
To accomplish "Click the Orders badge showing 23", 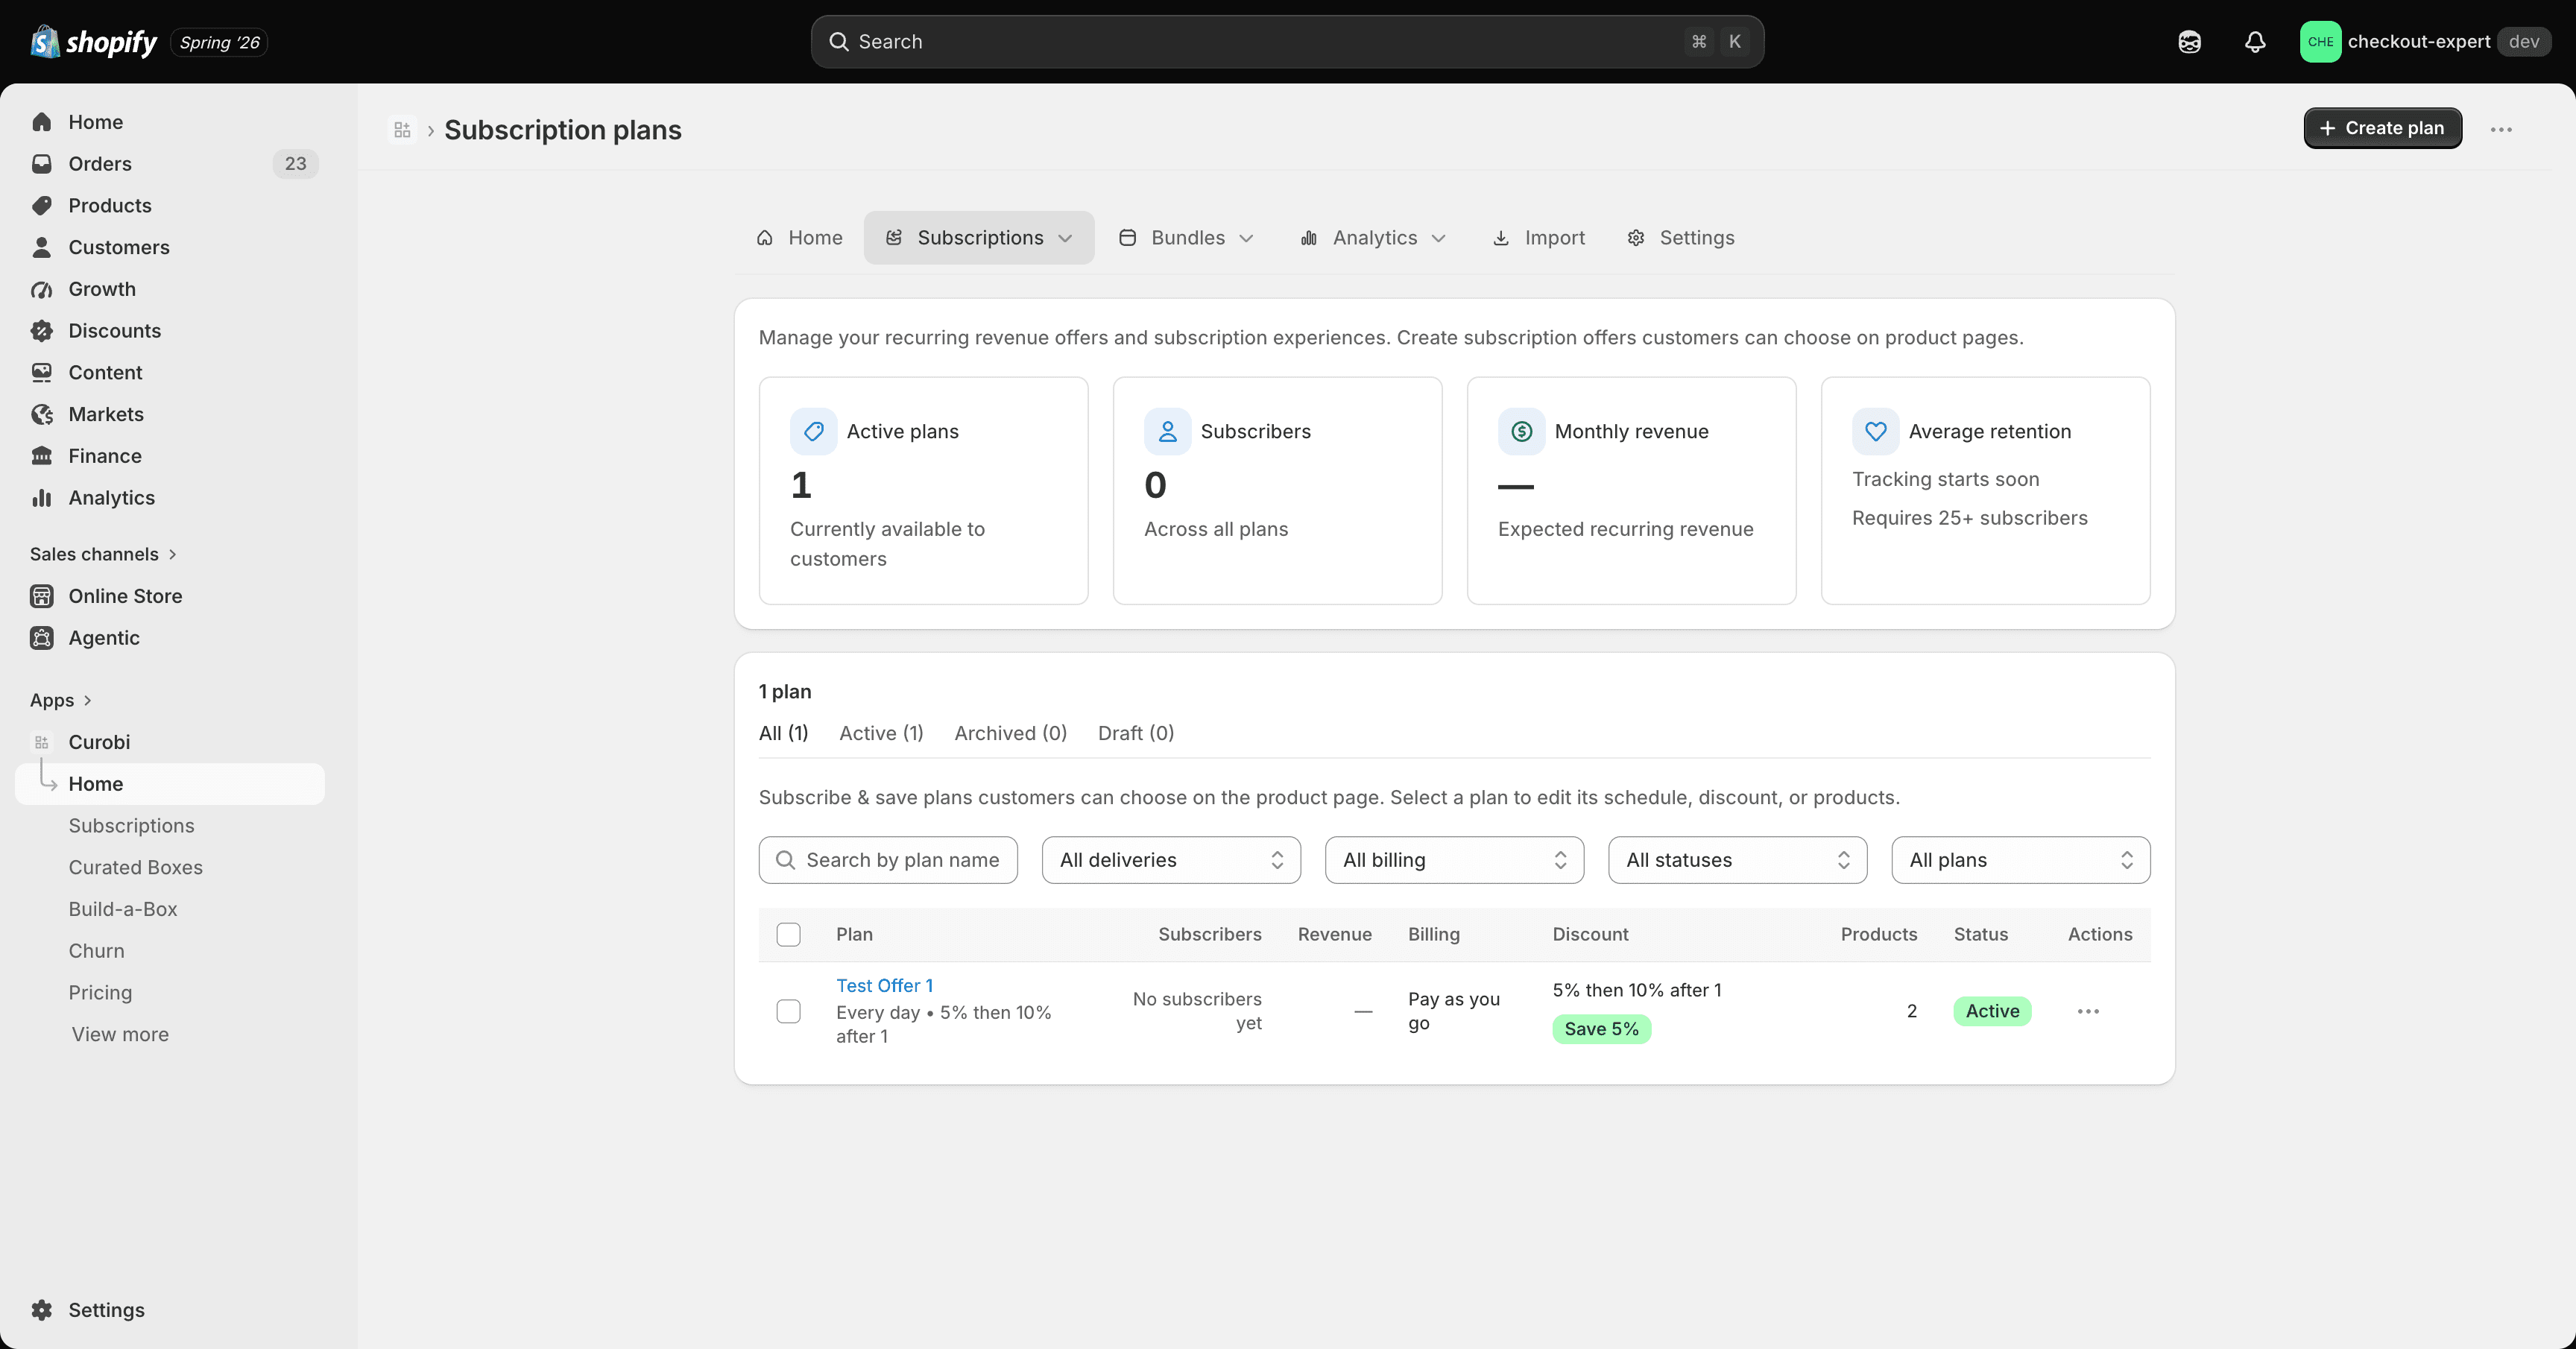I will click(x=295, y=164).
